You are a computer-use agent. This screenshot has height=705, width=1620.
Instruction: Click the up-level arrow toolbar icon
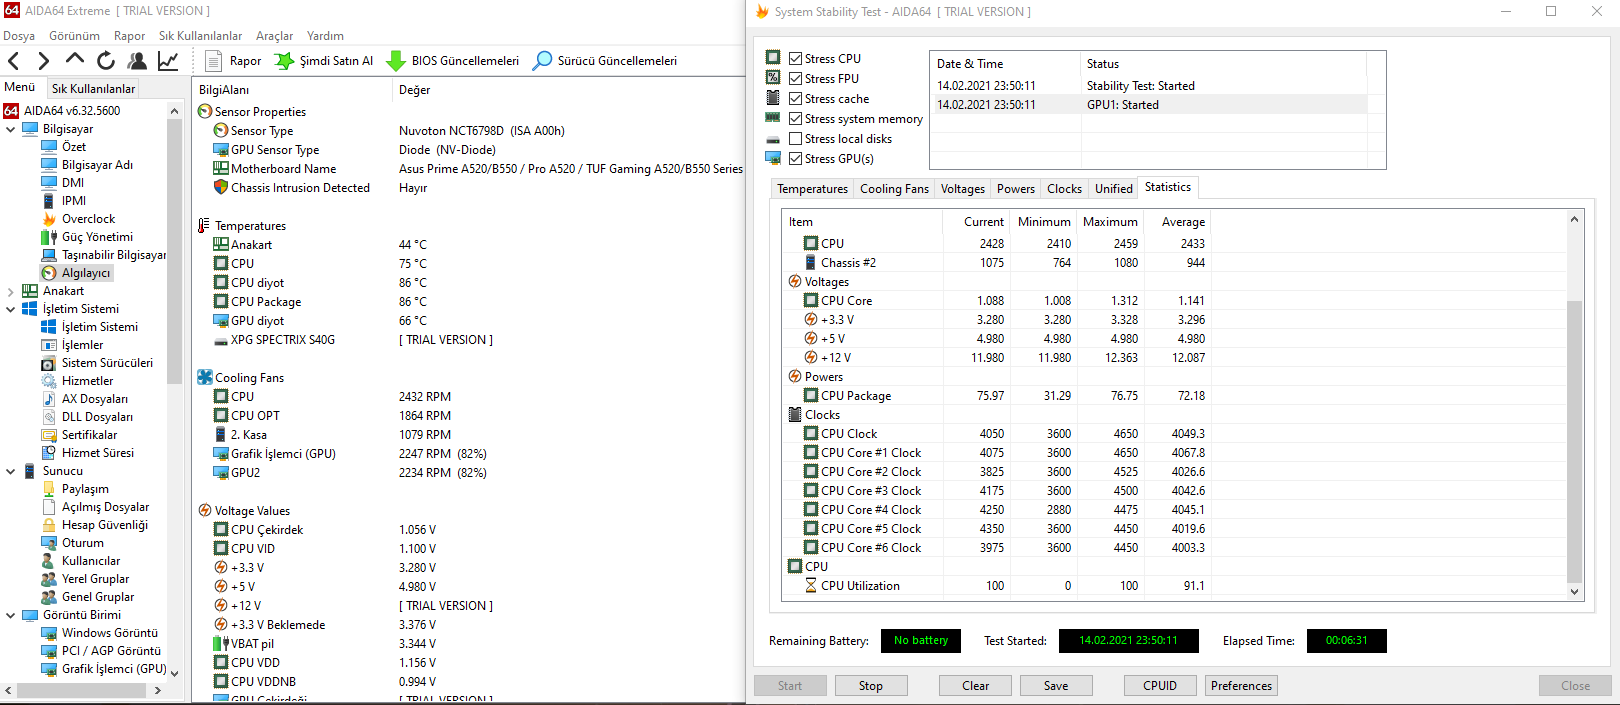tap(75, 60)
